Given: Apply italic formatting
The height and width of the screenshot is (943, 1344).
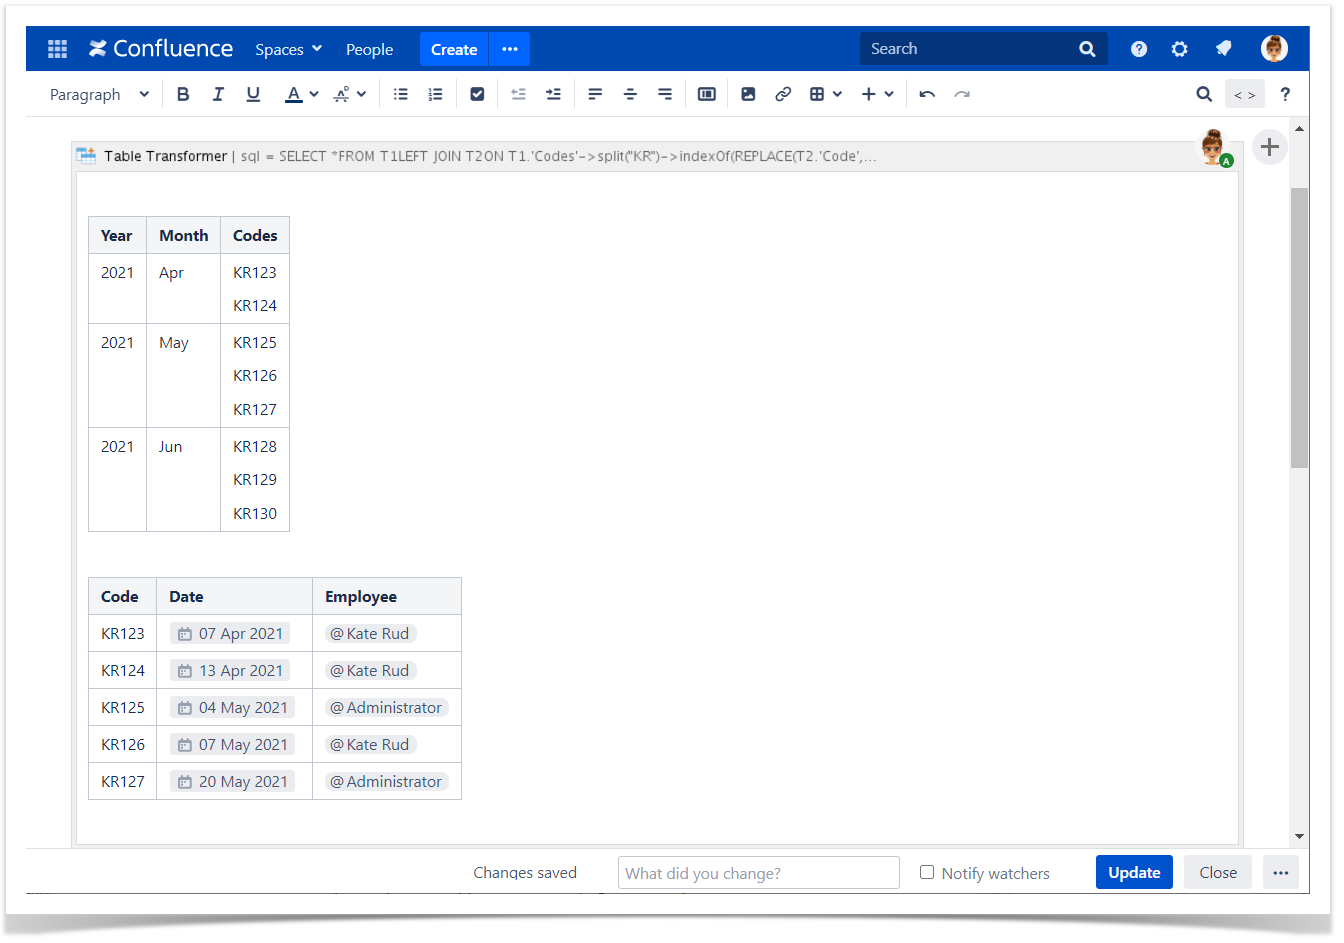Looking at the screenshot, I should [218, 94].
